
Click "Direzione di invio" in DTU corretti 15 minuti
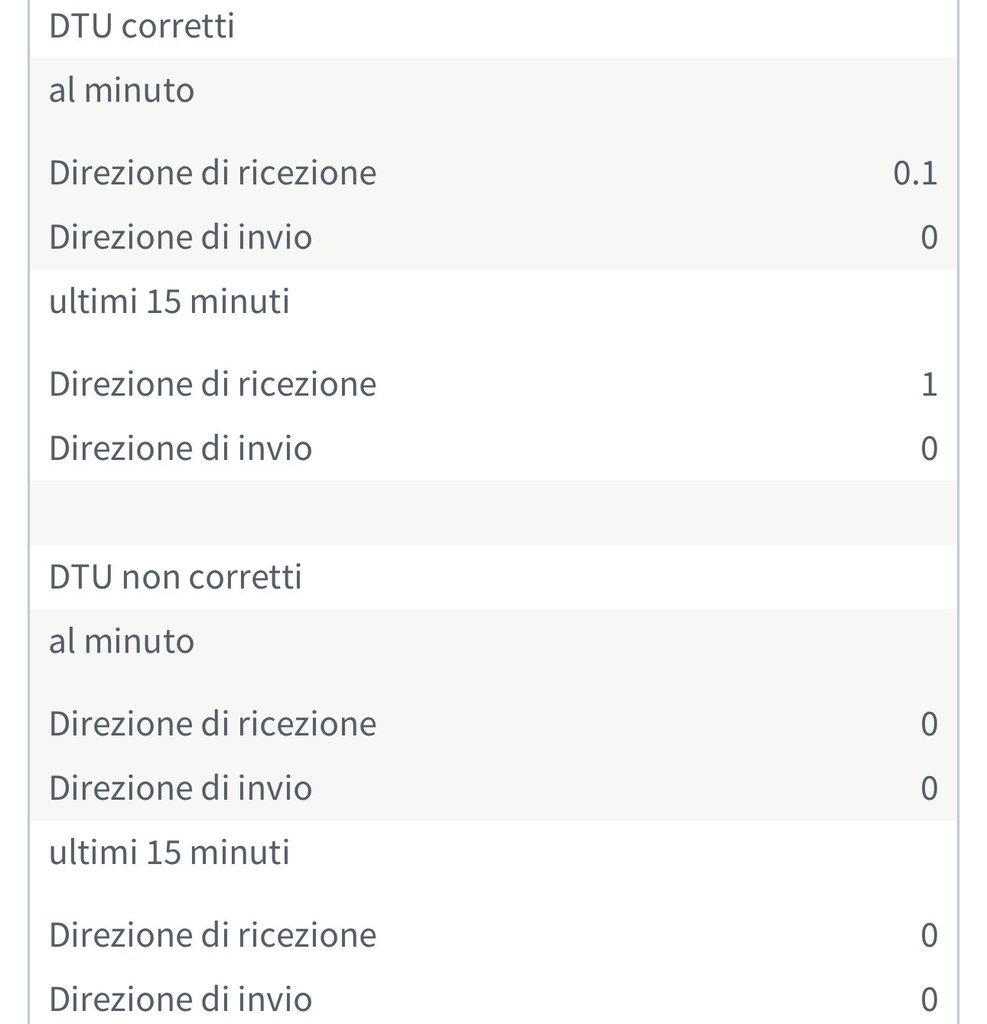[181, 448]
